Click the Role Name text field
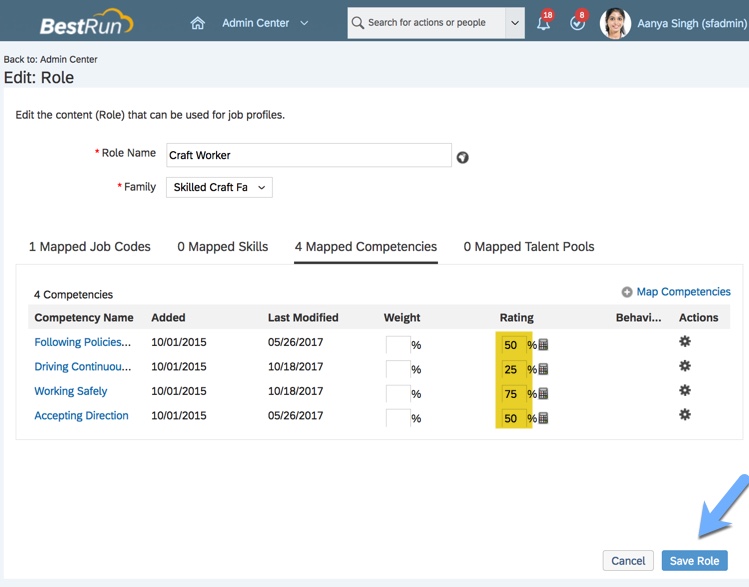The width and height of the screenshot is (749, 587). pos(308,155)
